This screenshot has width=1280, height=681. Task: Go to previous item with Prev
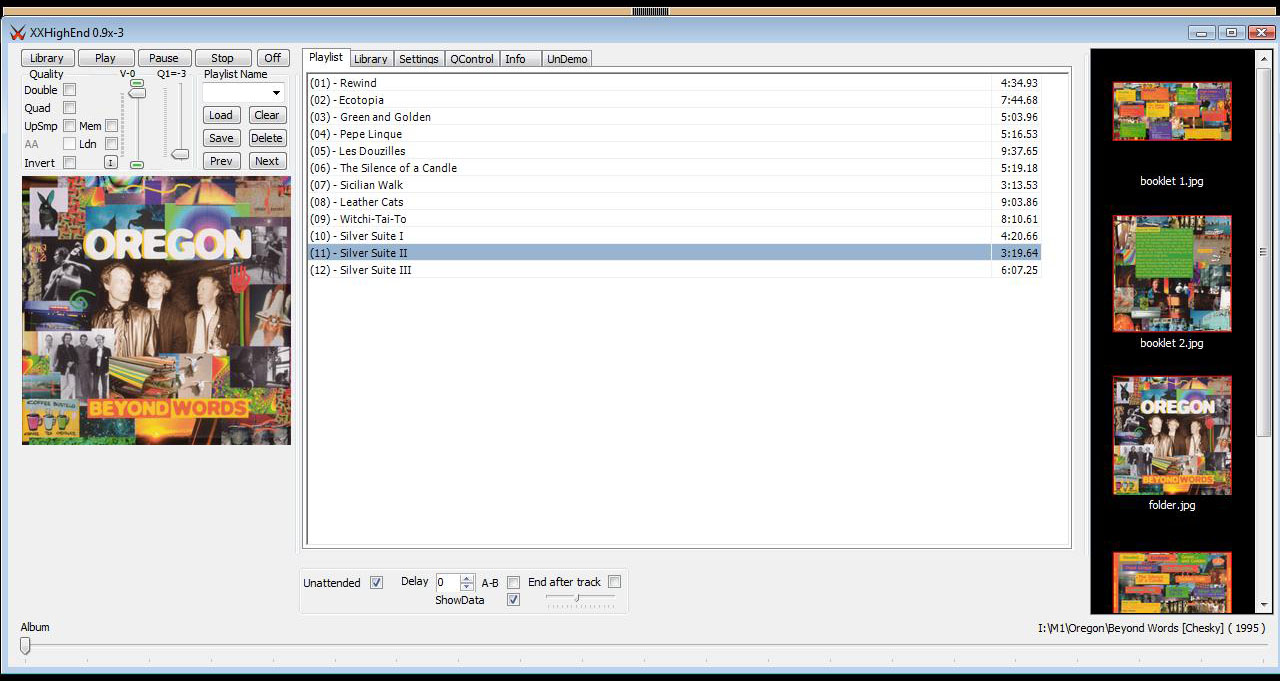(x=221, y=161)
